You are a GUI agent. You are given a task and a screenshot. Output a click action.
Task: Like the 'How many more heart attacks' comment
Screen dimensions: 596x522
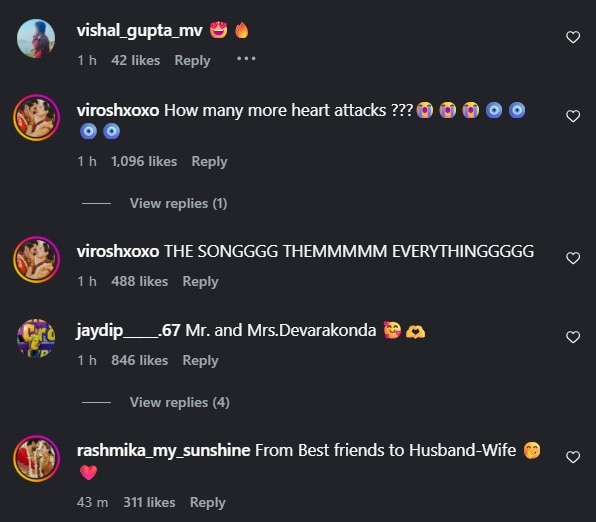pos(573,116)
